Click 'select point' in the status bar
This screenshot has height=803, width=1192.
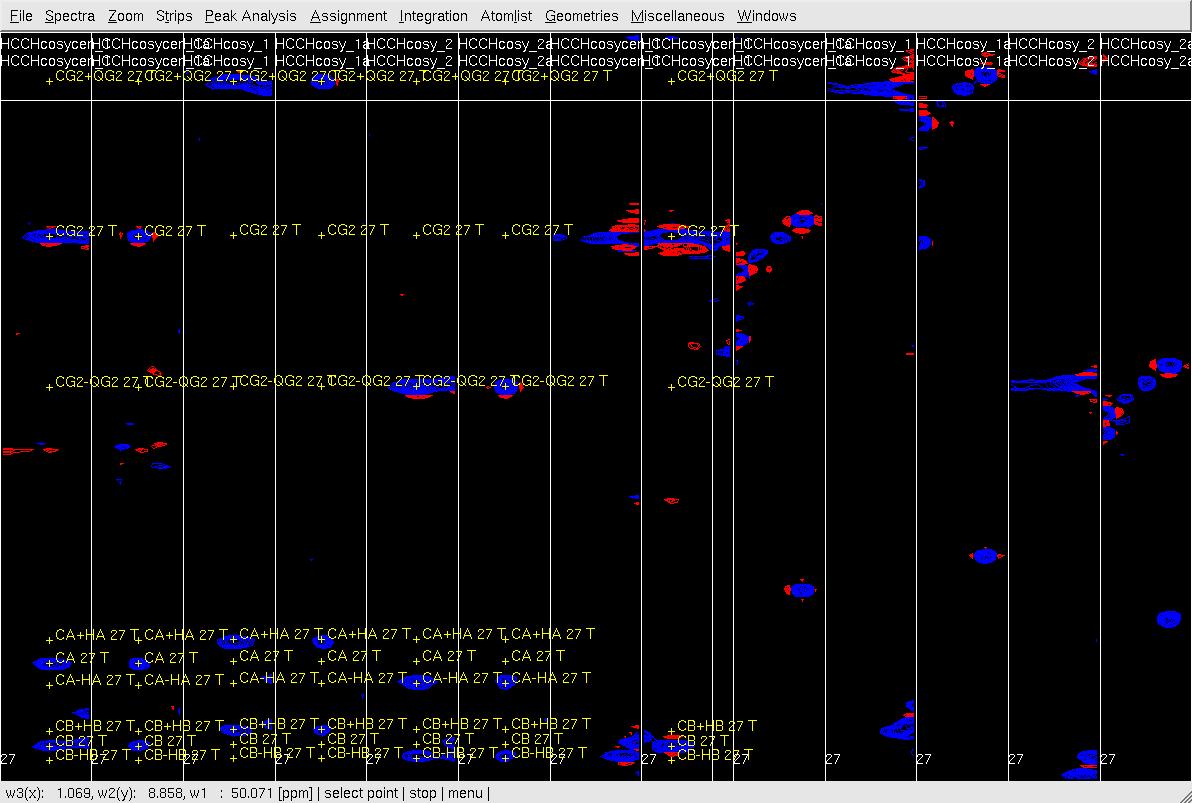[364, 794]
